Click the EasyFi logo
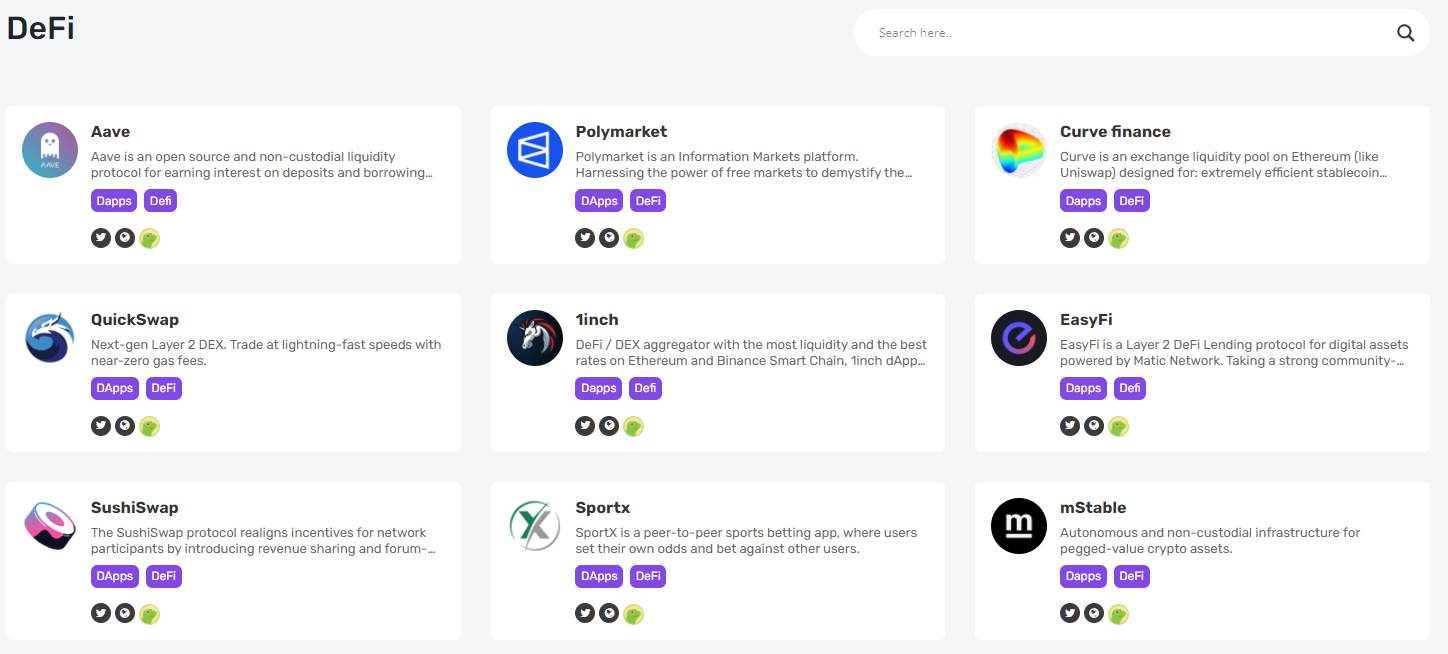This screenshot has height=654, width=1448. point(1019,338)
